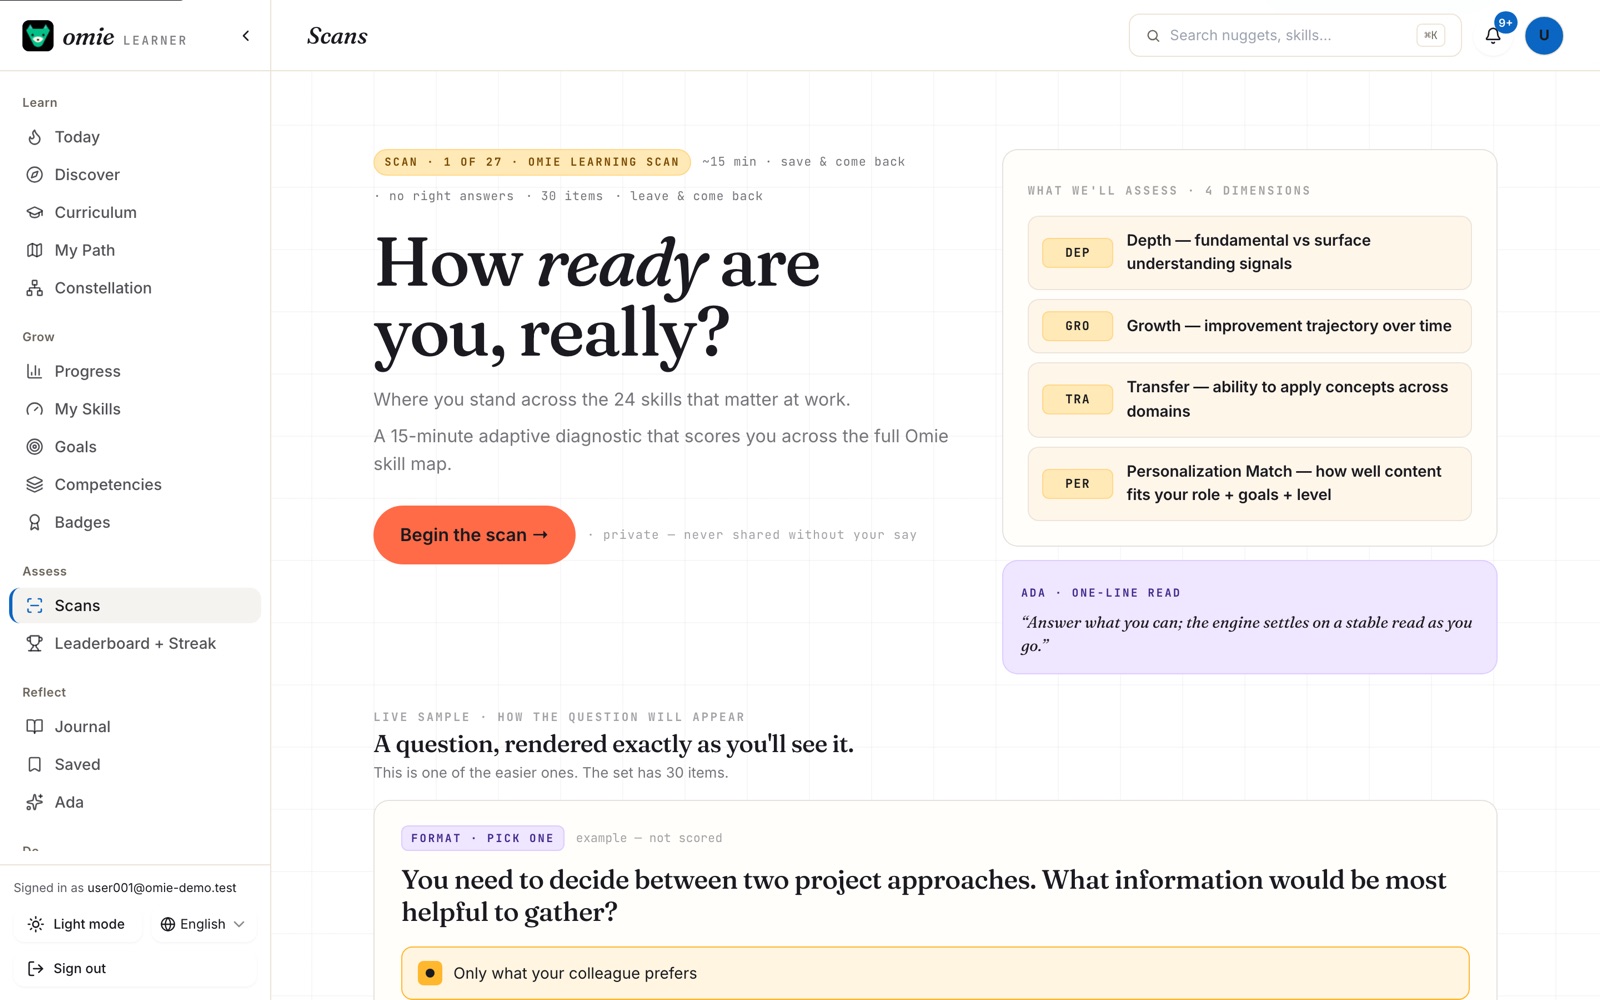The image size is (1600, 1000).
Task: Click the Scans page title
Action: coord(337,36)
